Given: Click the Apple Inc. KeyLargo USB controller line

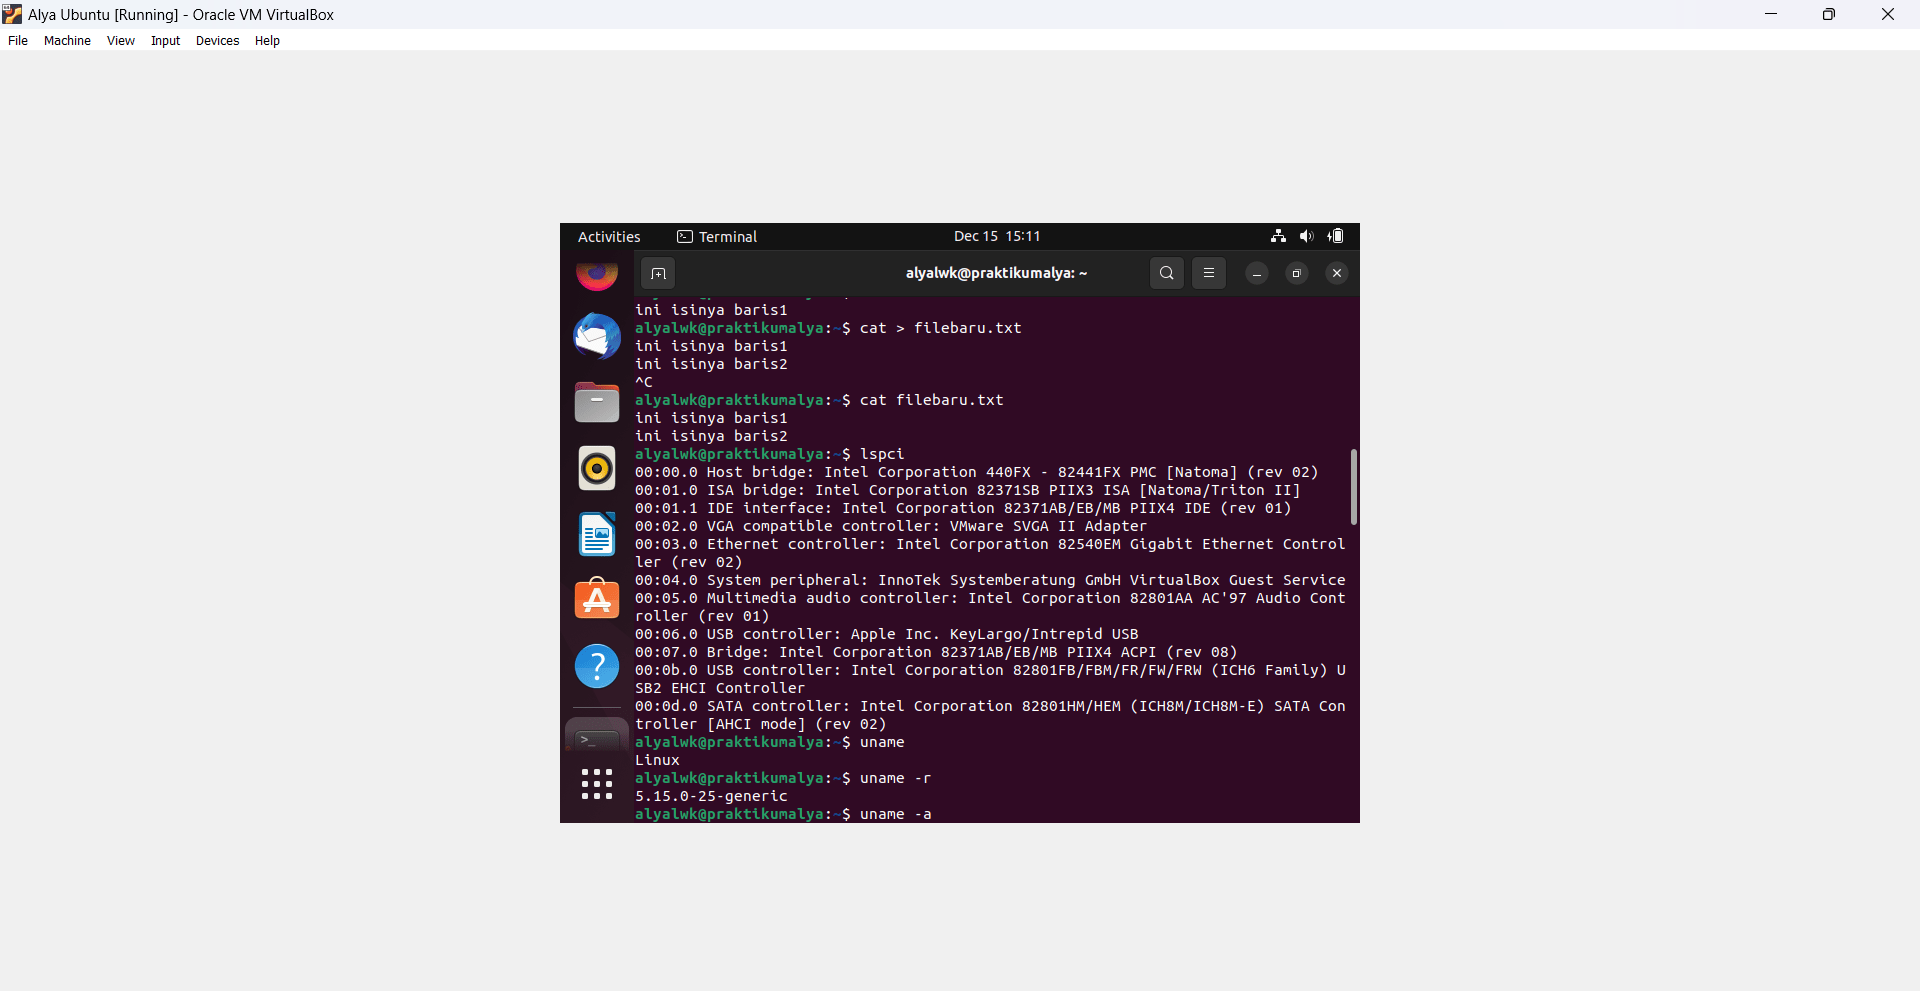Looking at the screenshot, I should (887, 634).
